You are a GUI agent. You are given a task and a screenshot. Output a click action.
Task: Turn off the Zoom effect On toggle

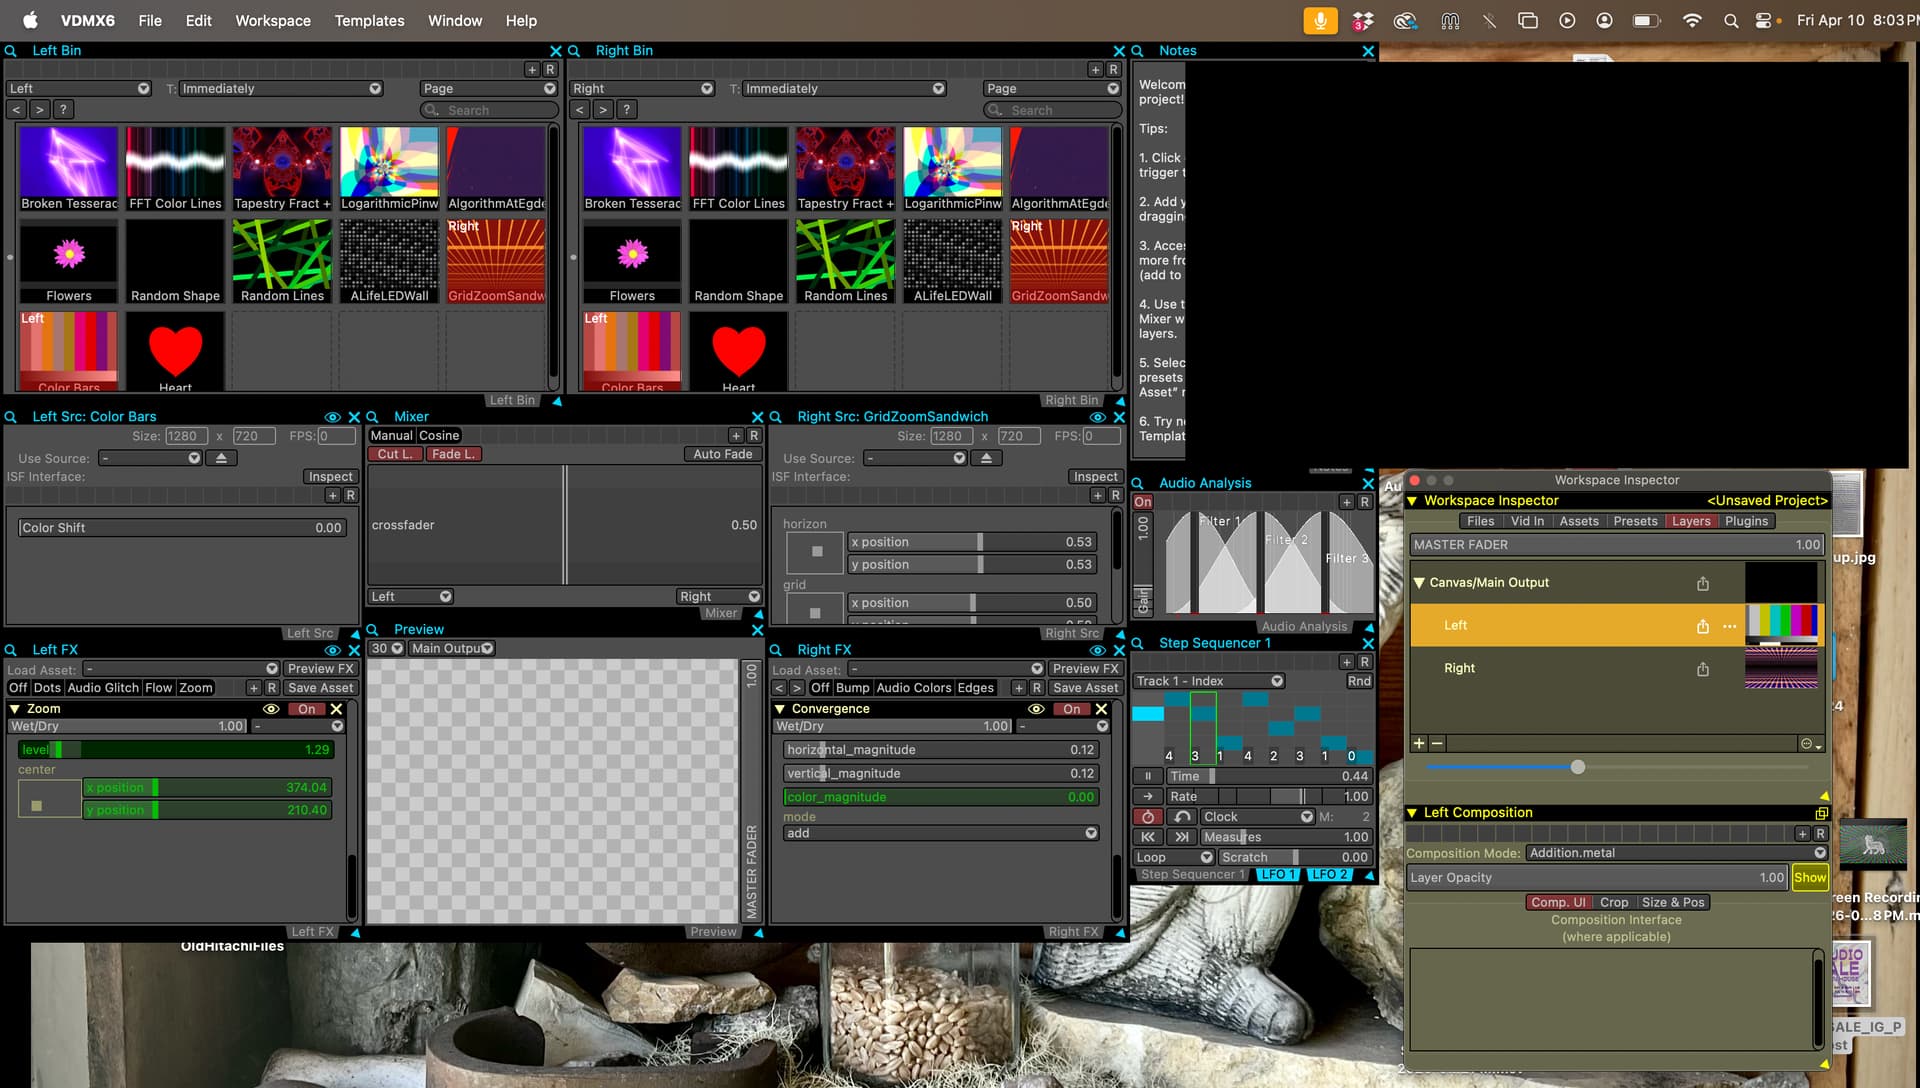click(306, 709)
